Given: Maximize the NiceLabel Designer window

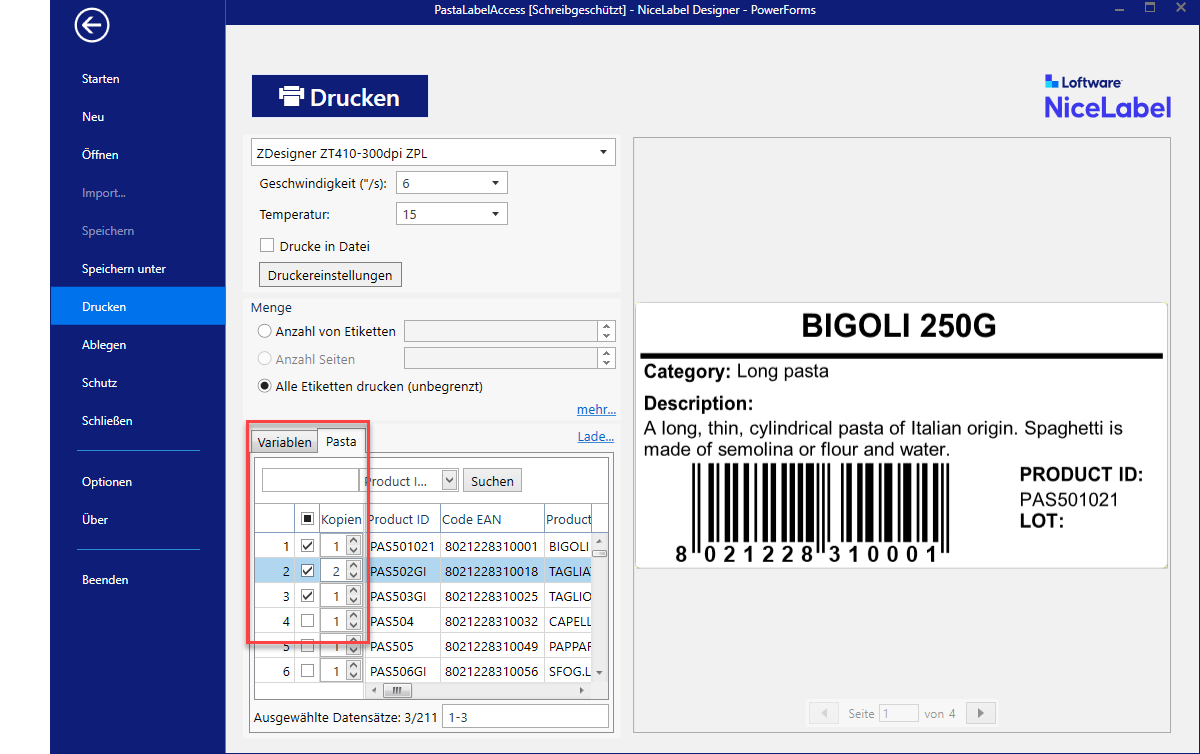Looking at the screenshot, I should (x=1150, y=8).
